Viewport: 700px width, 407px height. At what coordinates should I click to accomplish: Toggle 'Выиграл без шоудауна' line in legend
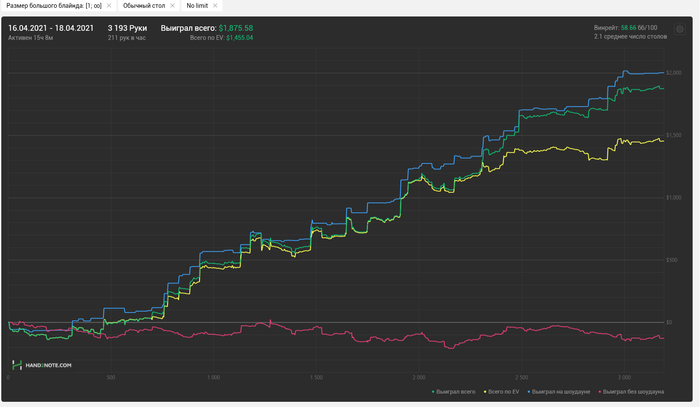click(x=631, y=392)
